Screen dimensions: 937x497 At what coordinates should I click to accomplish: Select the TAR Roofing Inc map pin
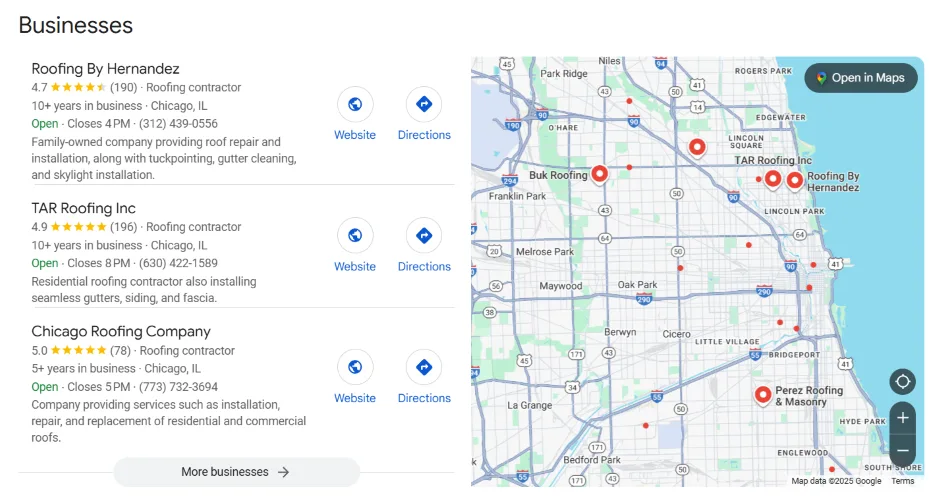tap(773, 178)
